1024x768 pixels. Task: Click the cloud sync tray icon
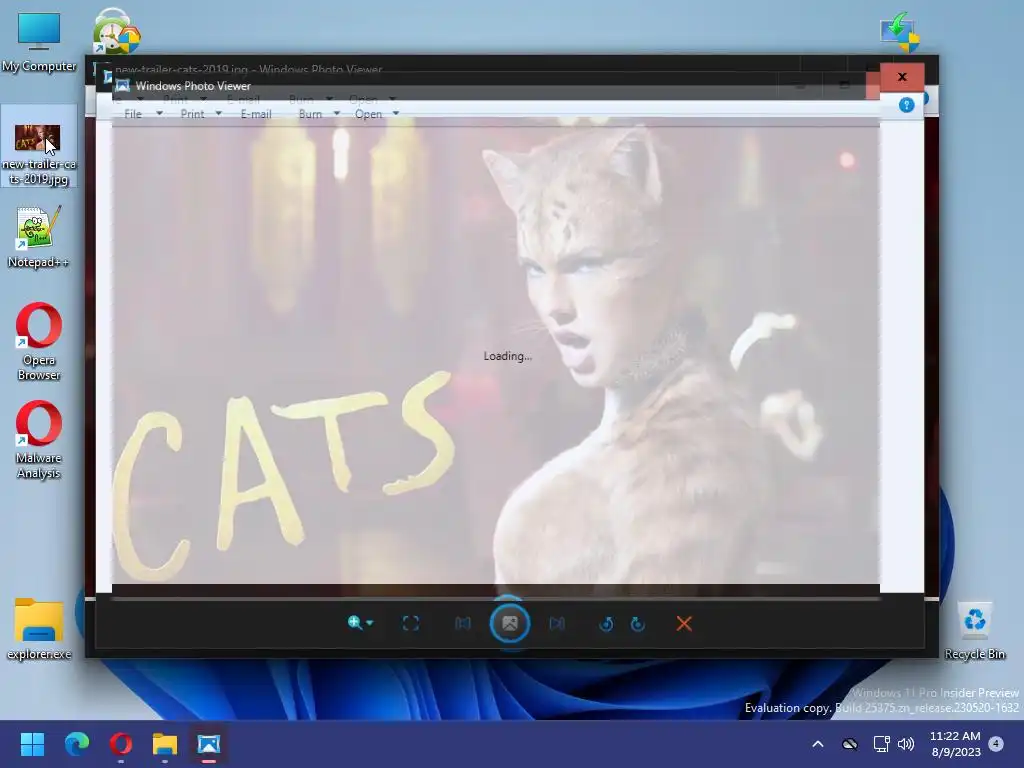coord(850,744)
